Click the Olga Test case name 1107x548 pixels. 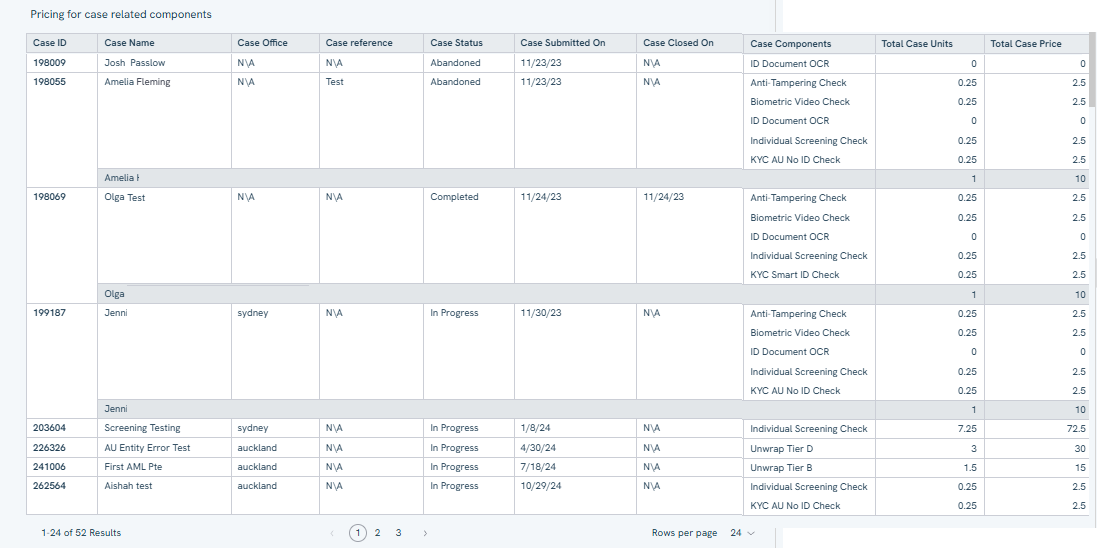click(125, 198)
